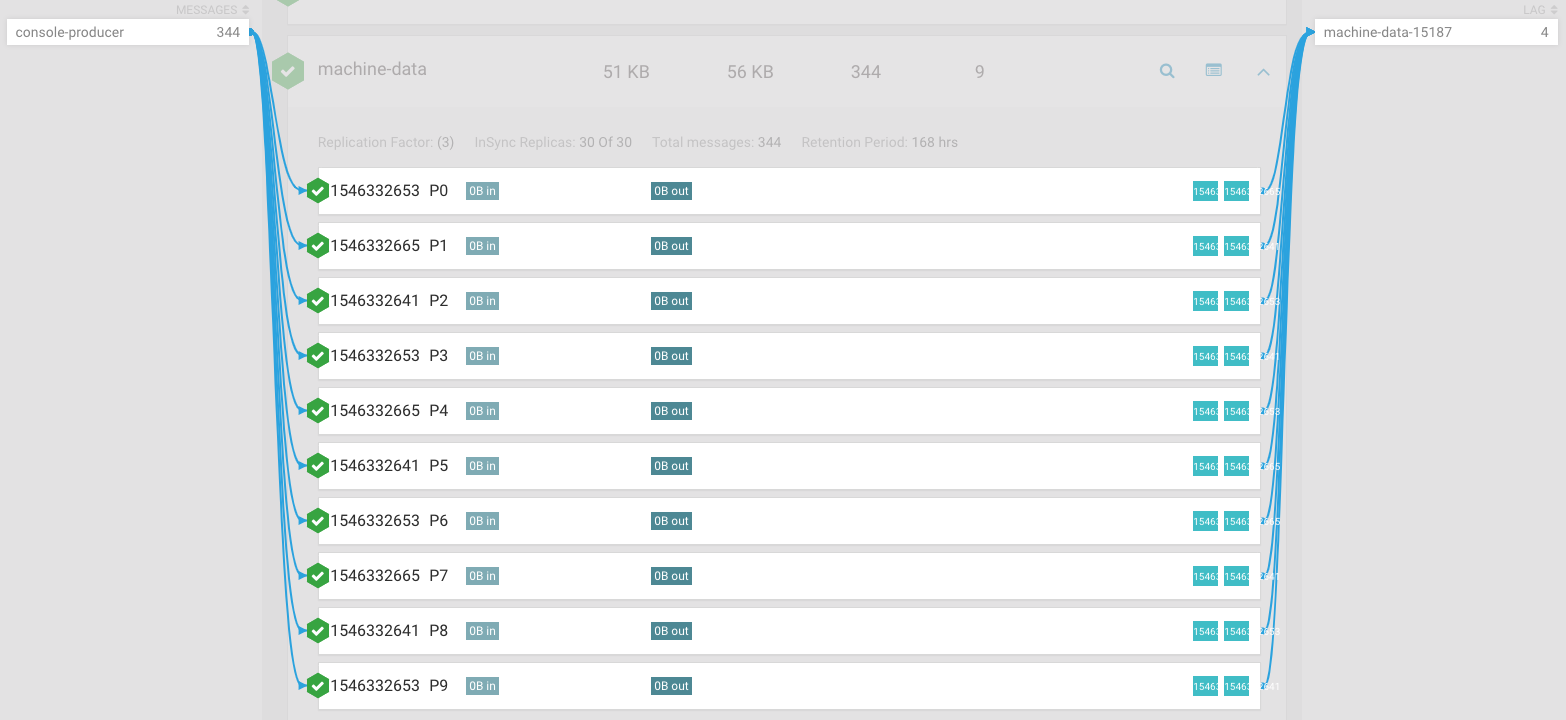Click the first teal replica box in P0 row

coord(1205,191)
